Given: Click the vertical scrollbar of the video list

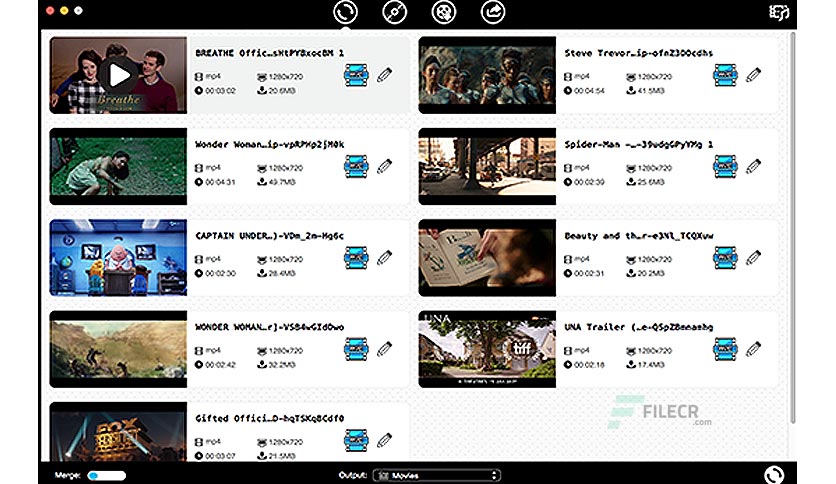Looking at the screenshot, I should (x=793, y=228).
